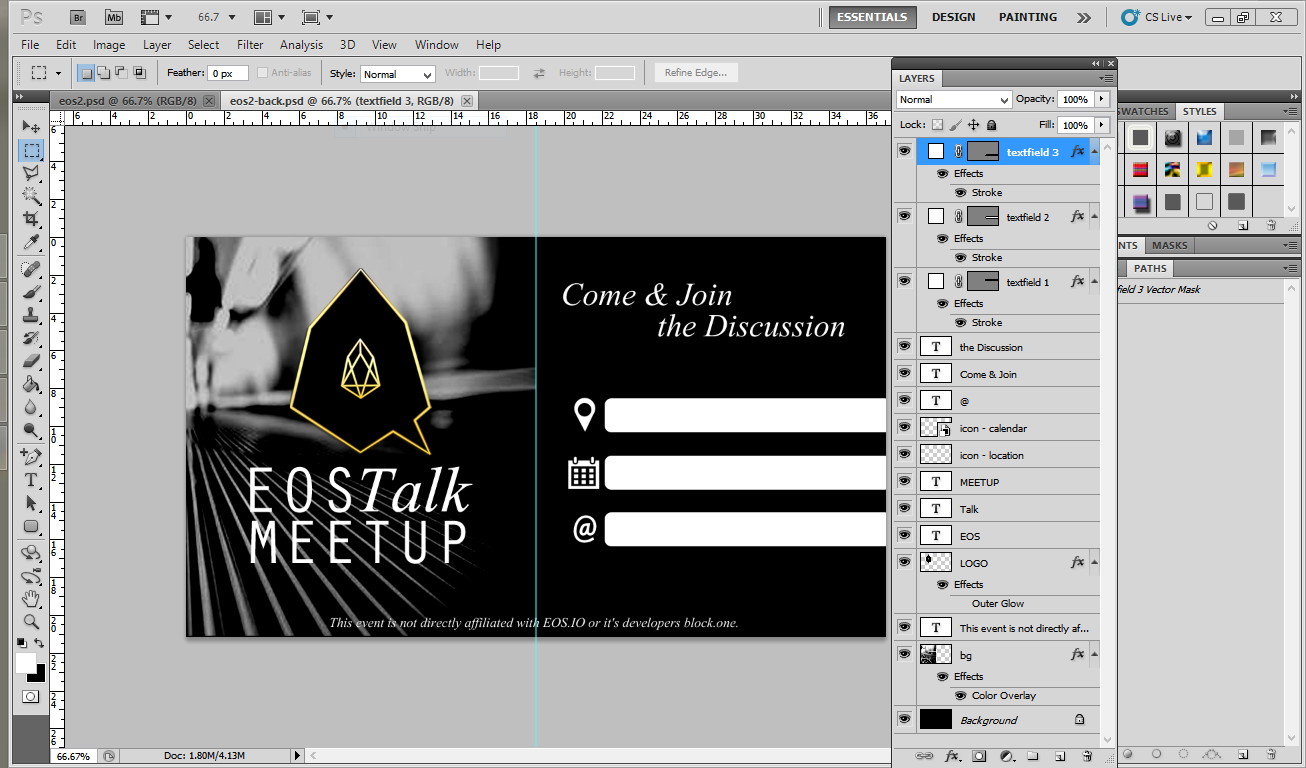Switch to Design workspace

[x=953, y=17]
